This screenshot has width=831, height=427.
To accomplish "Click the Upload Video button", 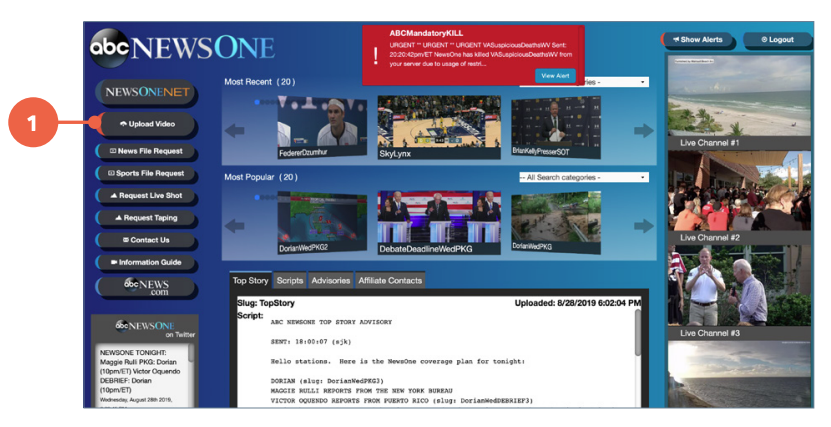I will (148, 124).
